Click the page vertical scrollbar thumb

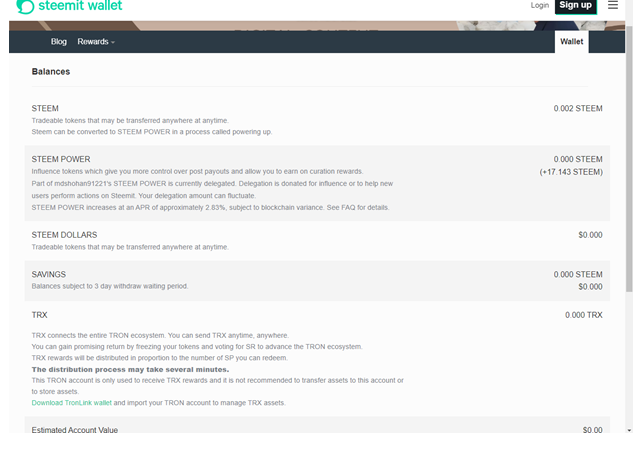[x=629, y=157]
